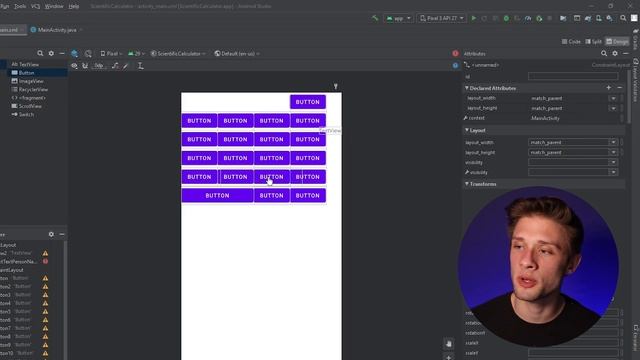Switch to the MainActivity.java tab
Viewport: 640px width, 360px height.
click(x=57, y=30)
